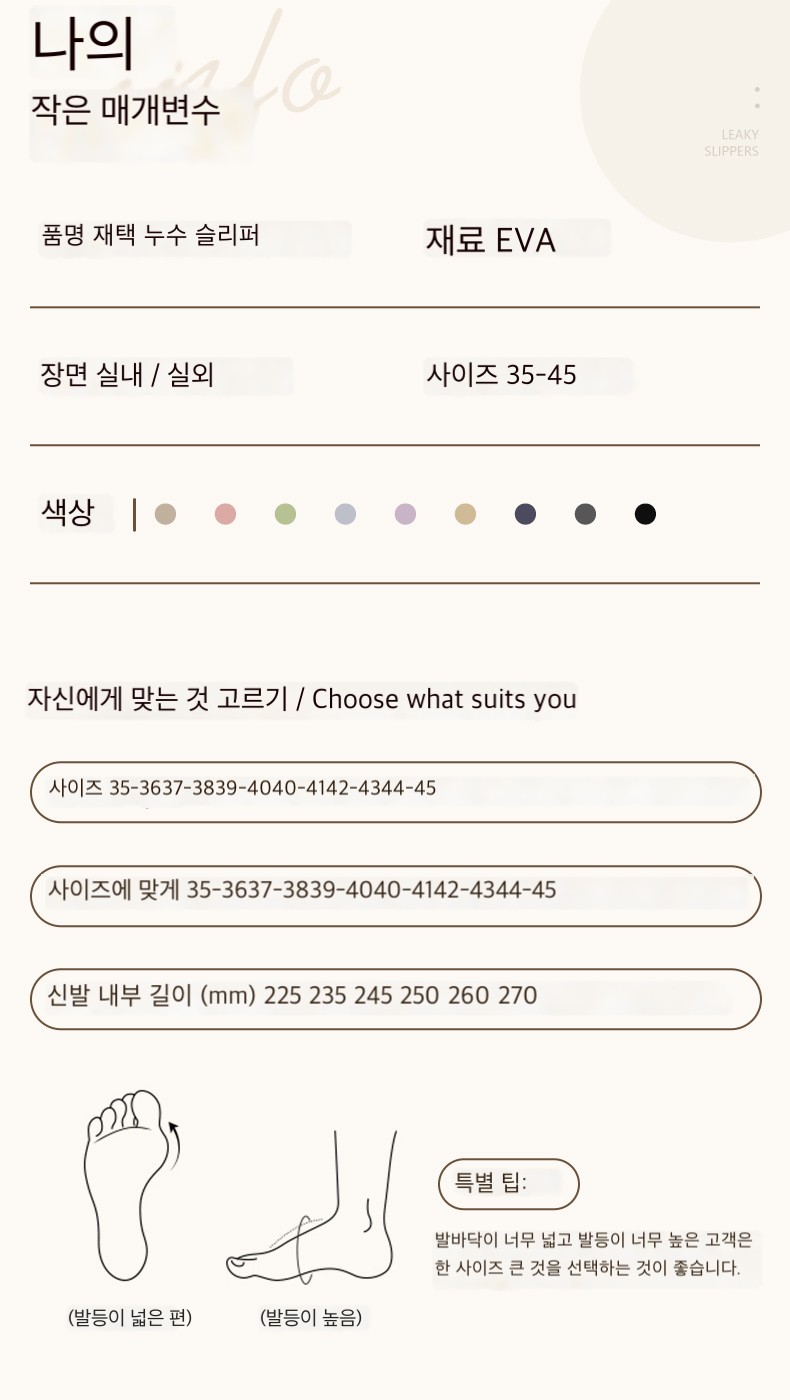
Task: Click the 사이즈에 맞게 size row
Action: coord(396,896)
